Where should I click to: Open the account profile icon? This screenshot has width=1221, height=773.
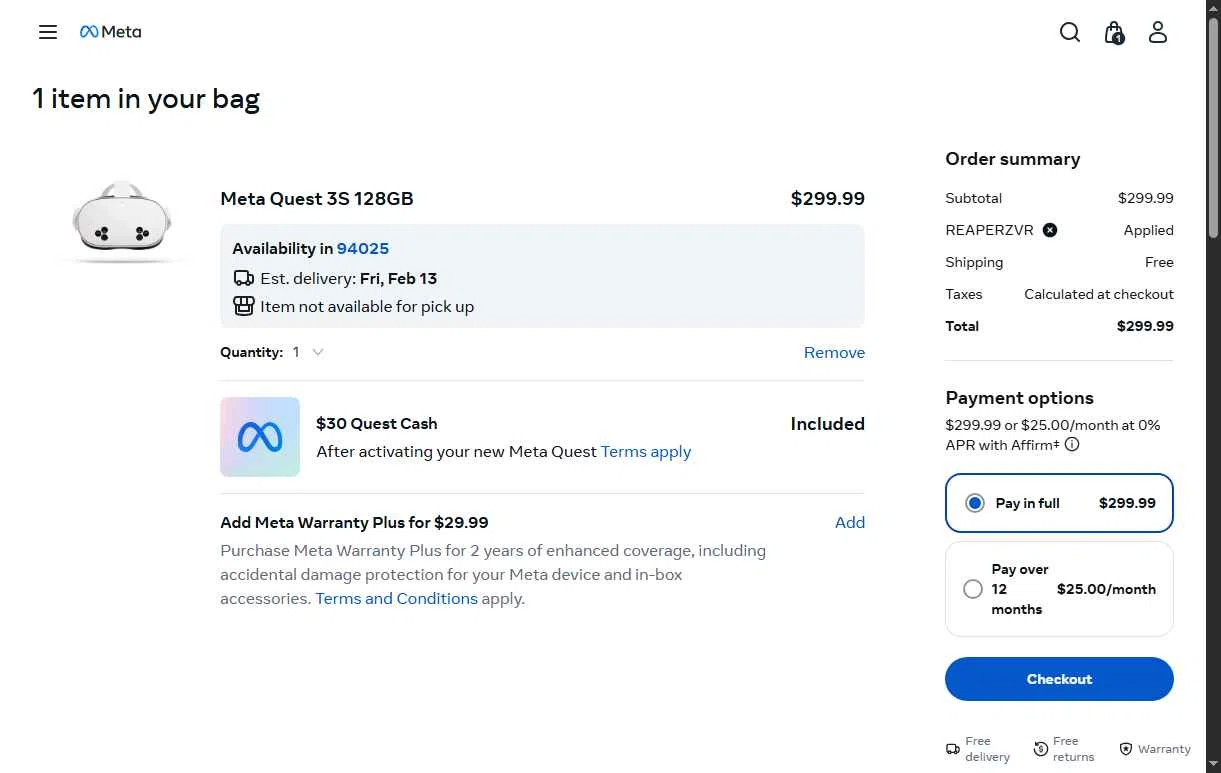(x=1158, y=32)
